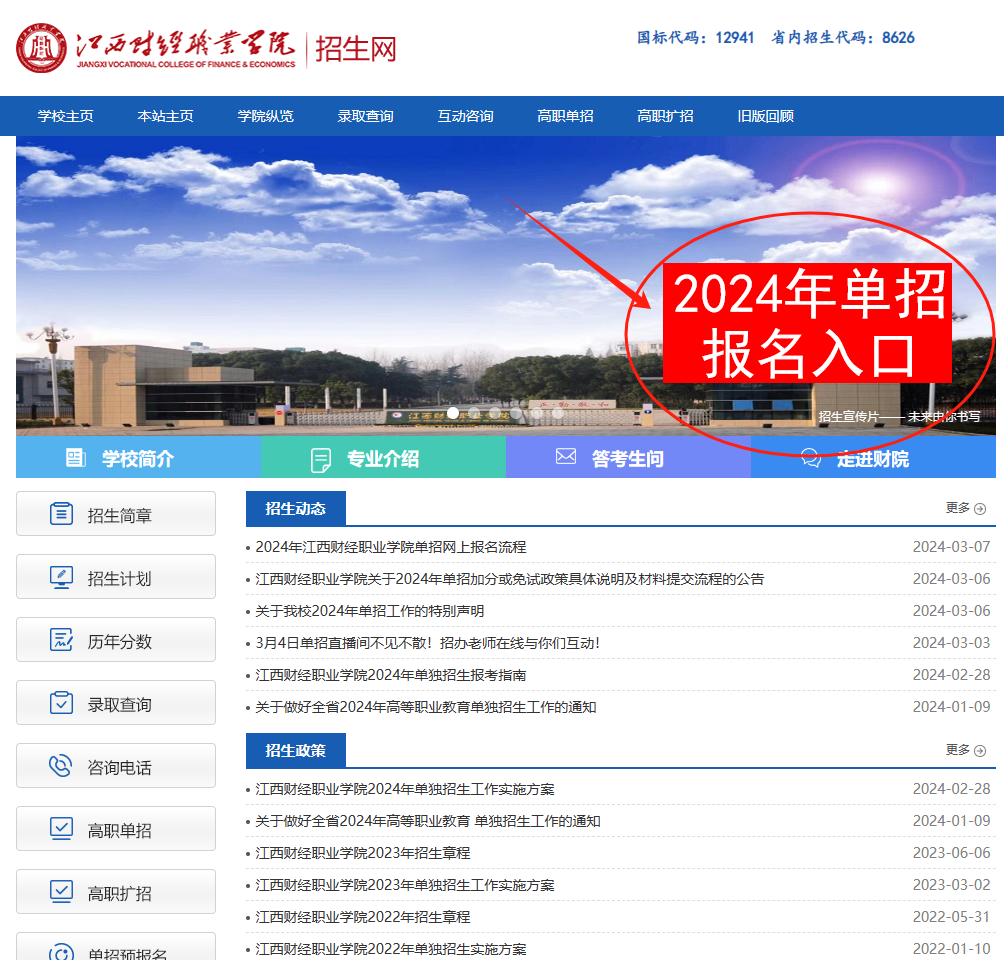Click the 高职单招 checkbox icon in sidebar
Screen dimensions: 1004x960
[61, 829]
